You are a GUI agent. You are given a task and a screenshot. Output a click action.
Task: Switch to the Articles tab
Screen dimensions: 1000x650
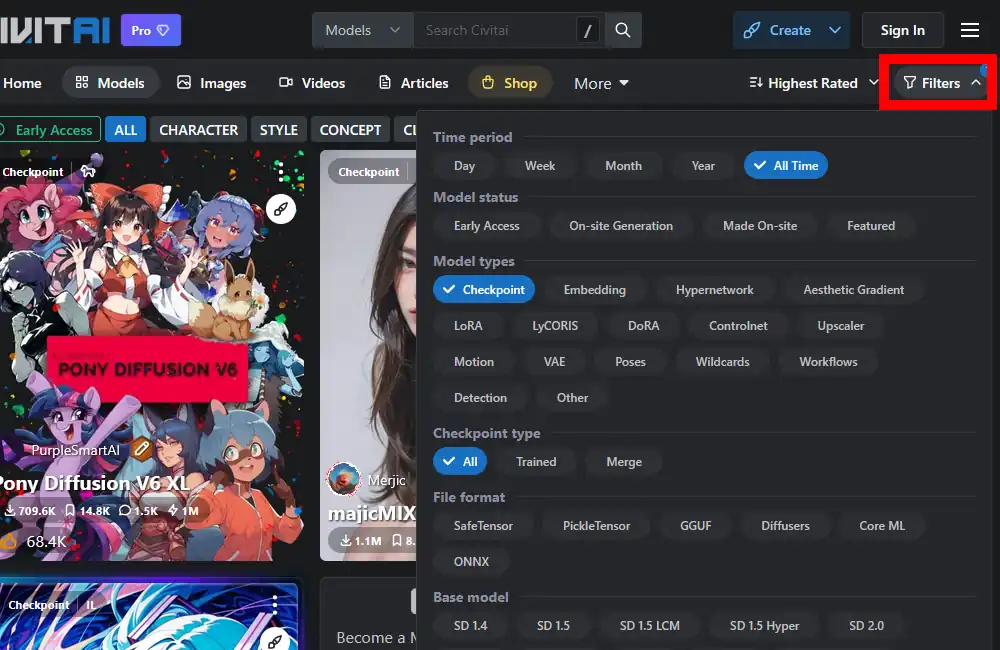pyautogui.click(x=413, y=83)
